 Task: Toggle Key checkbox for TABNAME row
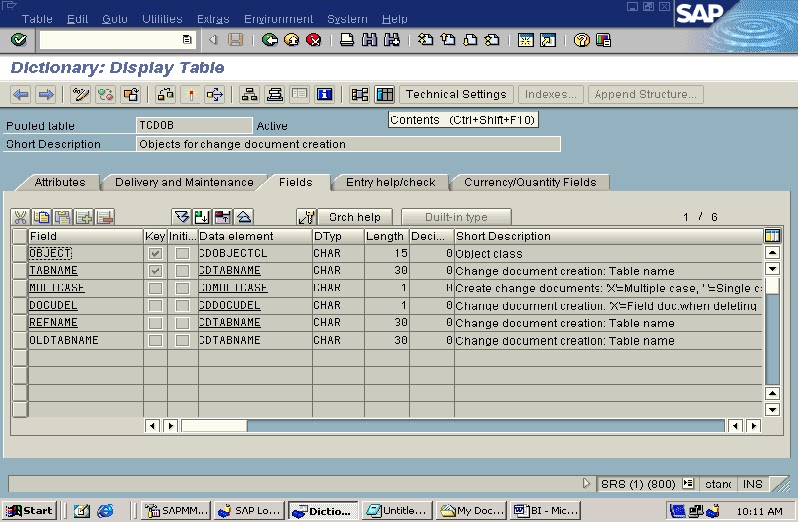(x=155, y=271)
